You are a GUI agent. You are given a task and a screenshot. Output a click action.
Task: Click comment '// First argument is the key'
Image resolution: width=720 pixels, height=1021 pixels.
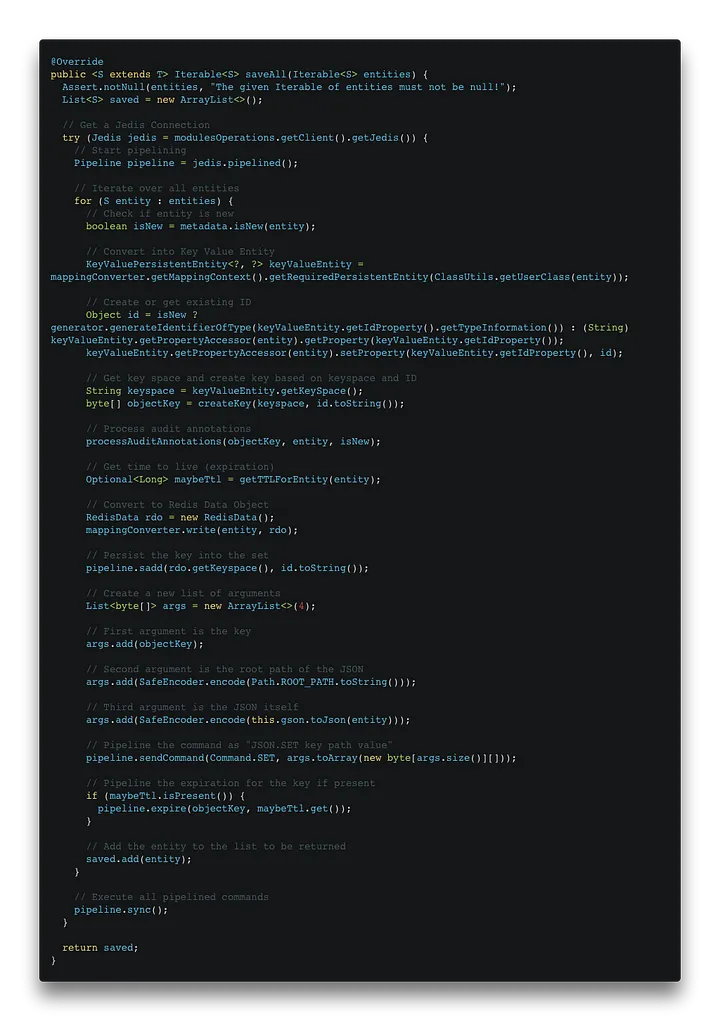pos(169,632)
